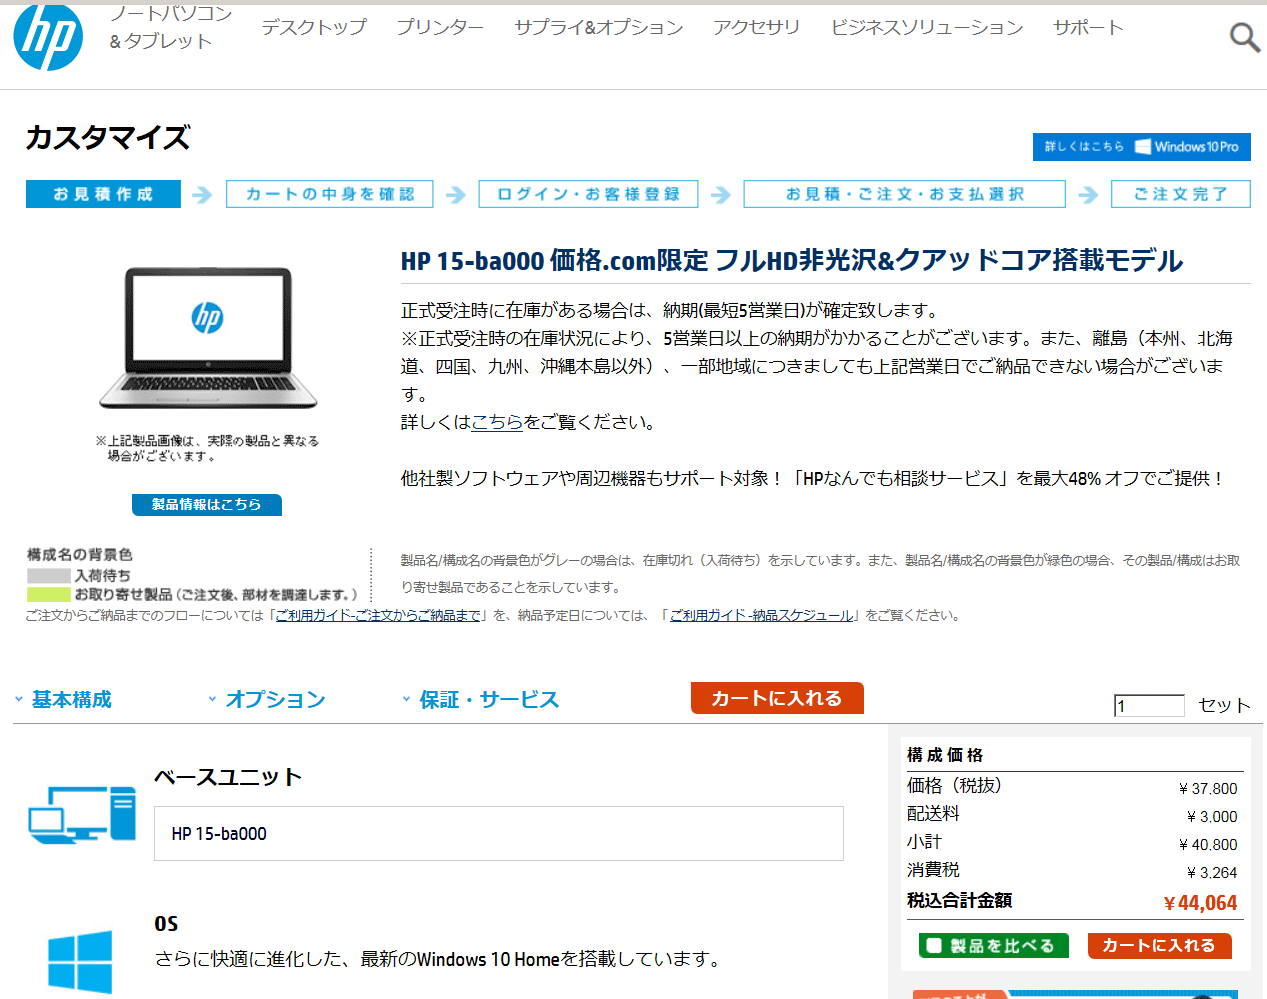Select the ご注文完了 step
This screenshot has width=1267, height=999.
tap(1181, 194)
